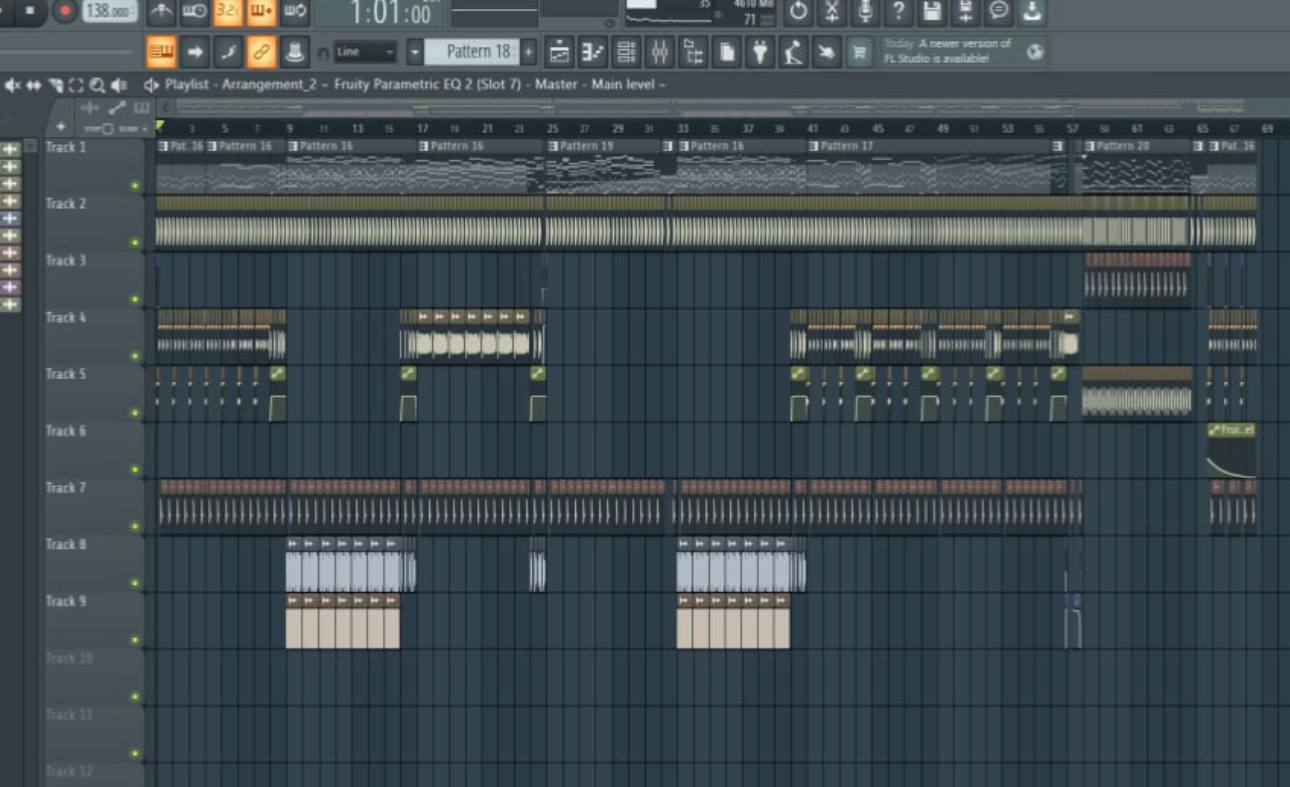1290x787 pixels.
Task: Toggle the overdub (blend recording) button
Action: click(x=261, y=11)
